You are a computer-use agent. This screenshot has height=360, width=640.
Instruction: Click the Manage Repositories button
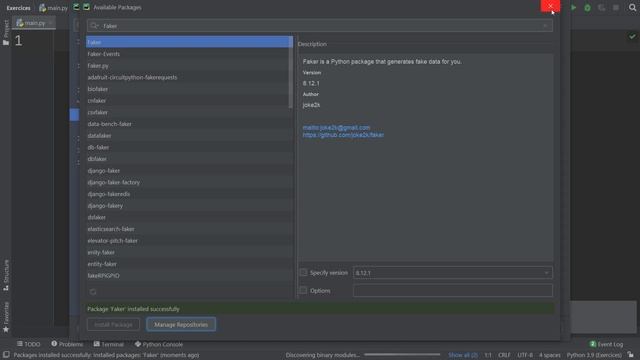coord(181,324)
